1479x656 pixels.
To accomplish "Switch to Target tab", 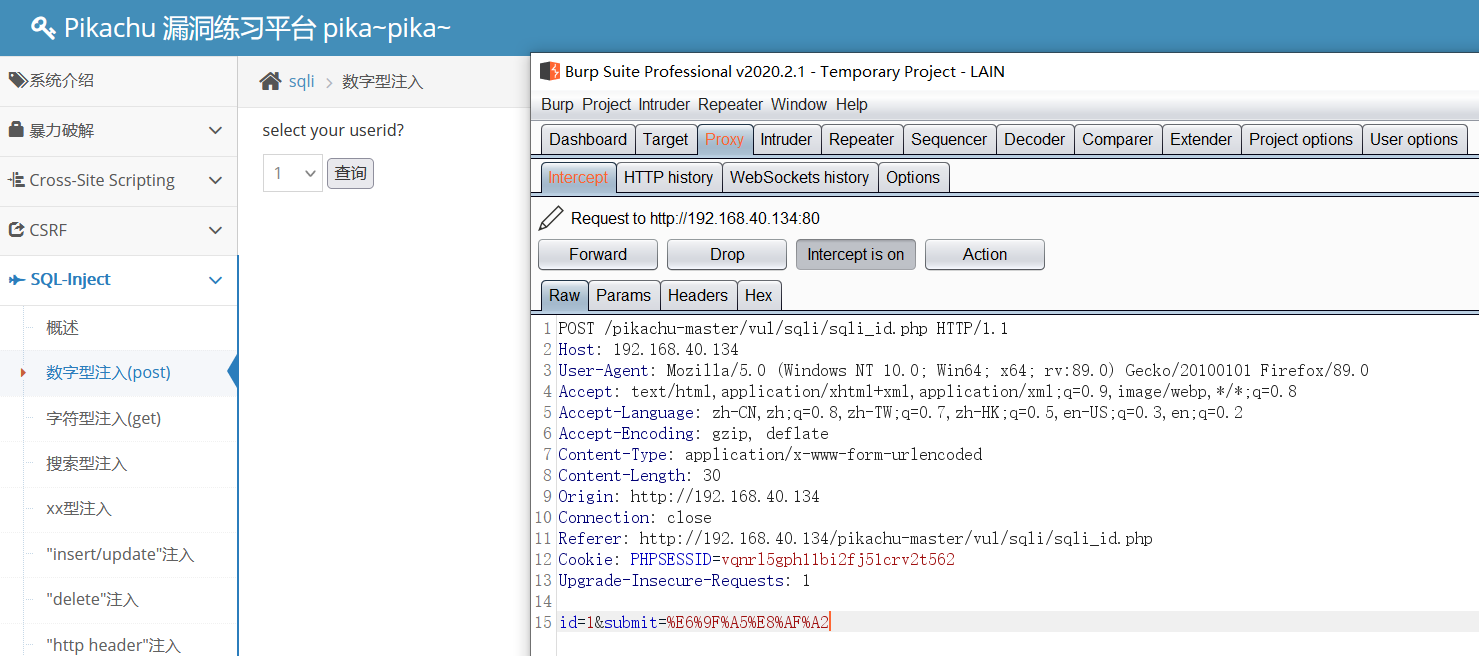I will tap(665, 139).
